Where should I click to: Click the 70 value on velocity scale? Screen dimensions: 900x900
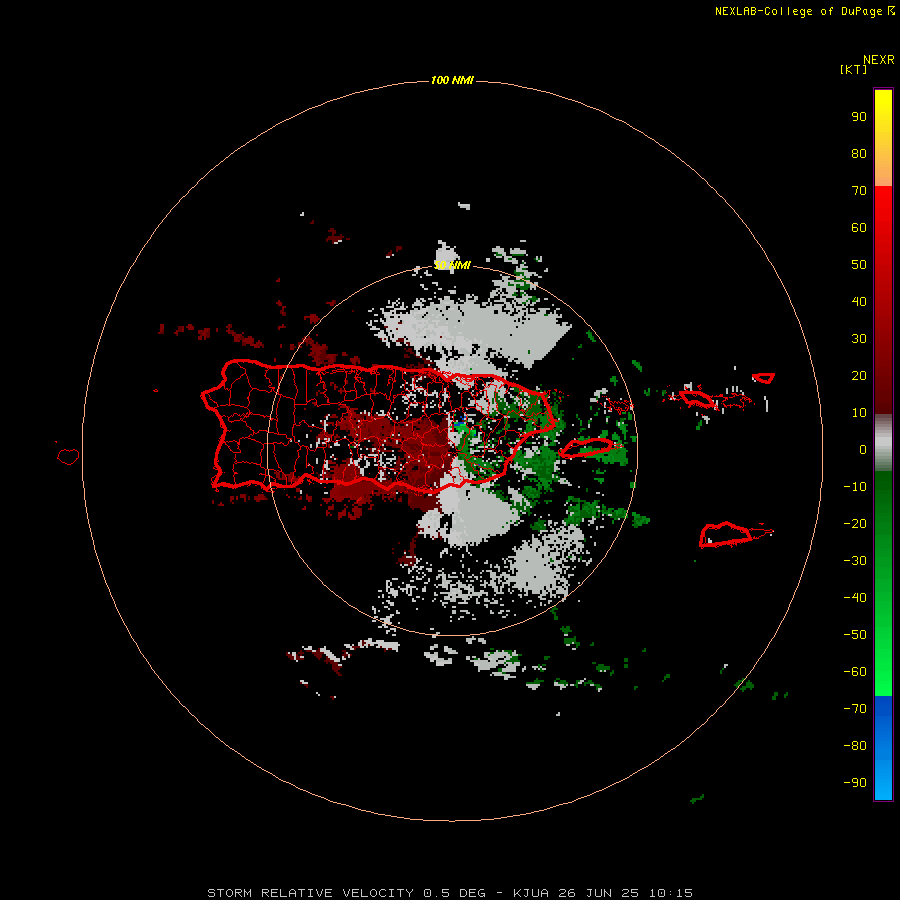859,191
